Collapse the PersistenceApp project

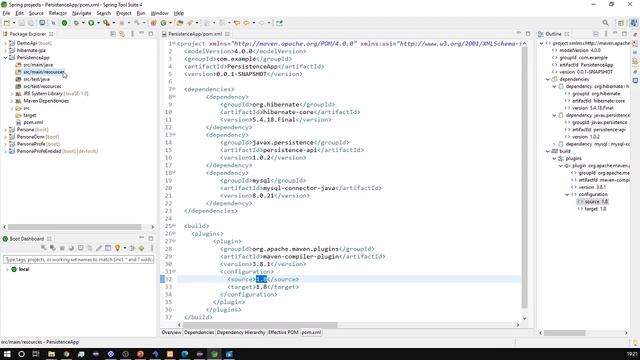tap(5, 58)
